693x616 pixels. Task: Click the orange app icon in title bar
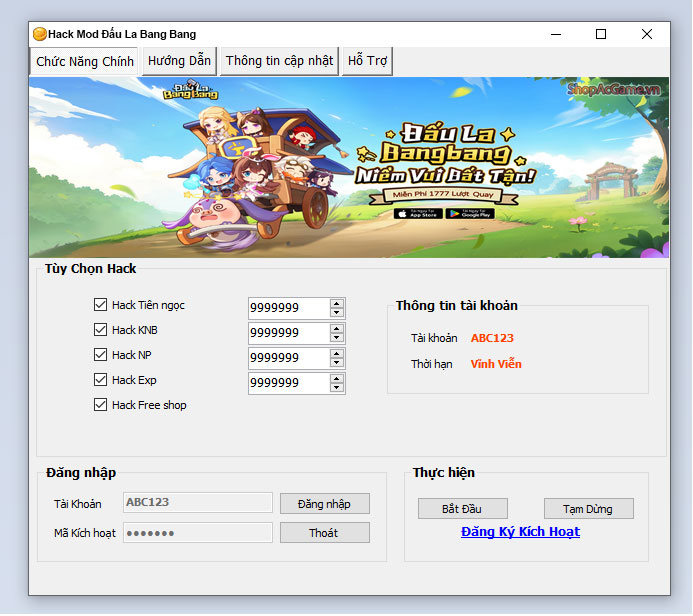[x=40, y=34]
